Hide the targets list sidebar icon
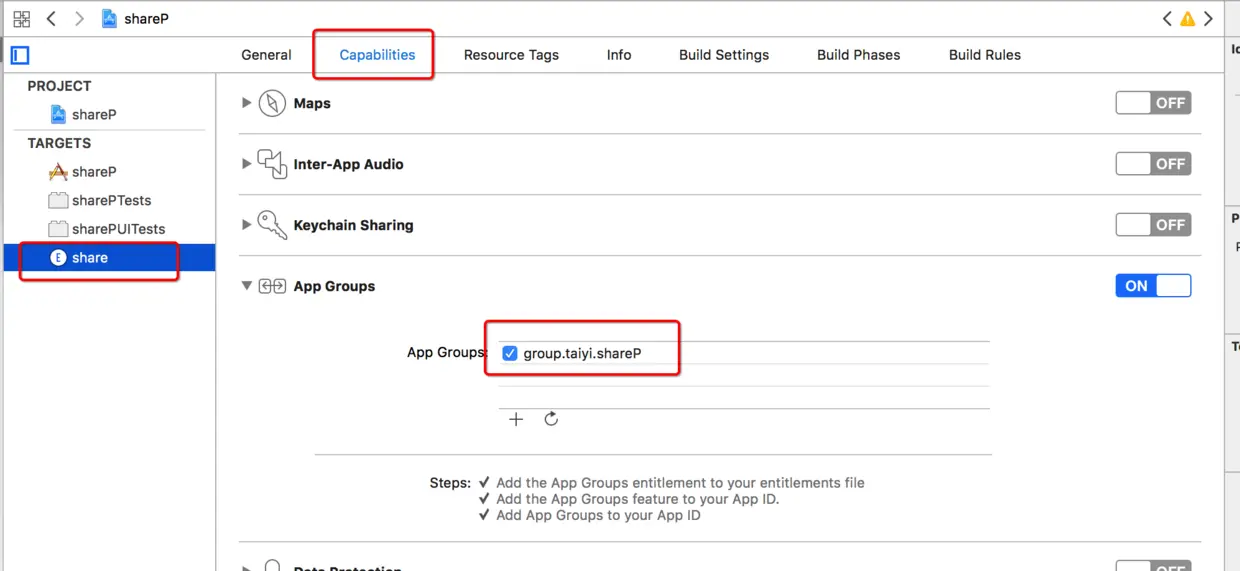The image size is (1240, 571). pos(20,55)
